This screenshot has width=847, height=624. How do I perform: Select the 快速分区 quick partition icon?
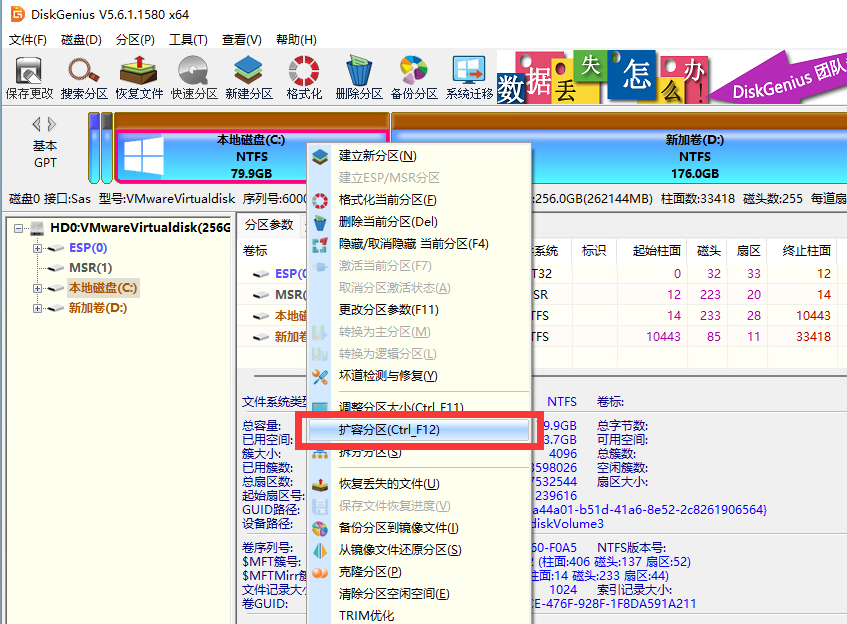click(x=193, y=78)
